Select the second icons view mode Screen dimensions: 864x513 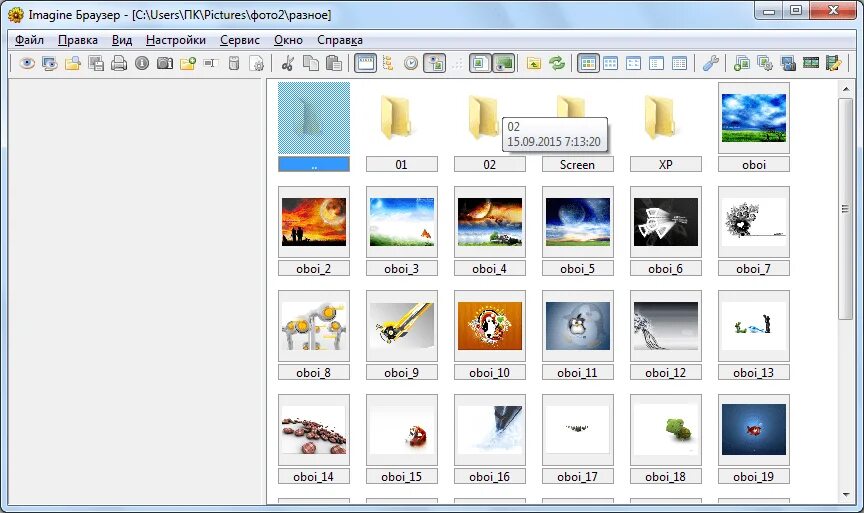[611, 64]
